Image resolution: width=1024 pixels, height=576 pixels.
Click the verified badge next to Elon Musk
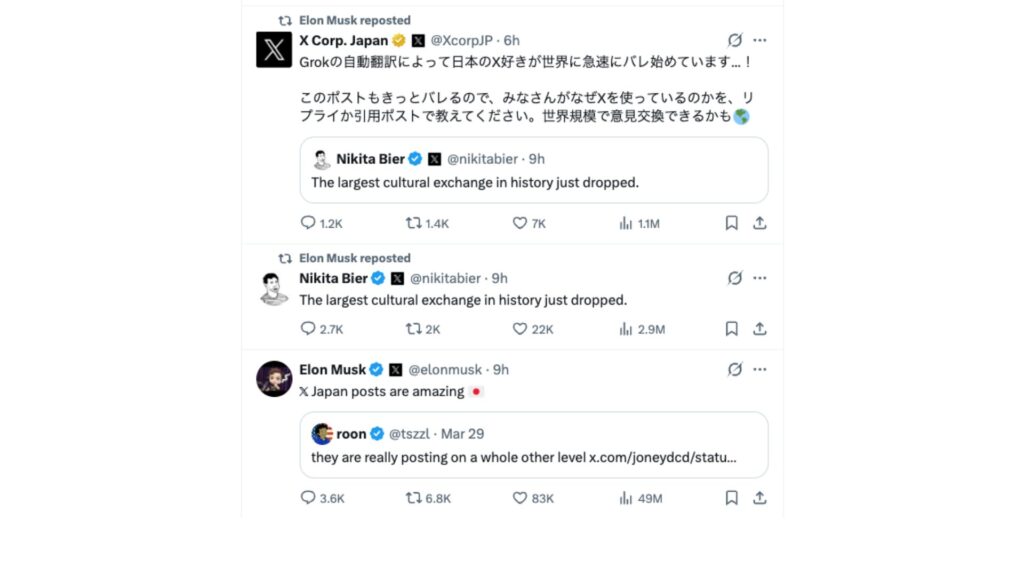[377, 369]
